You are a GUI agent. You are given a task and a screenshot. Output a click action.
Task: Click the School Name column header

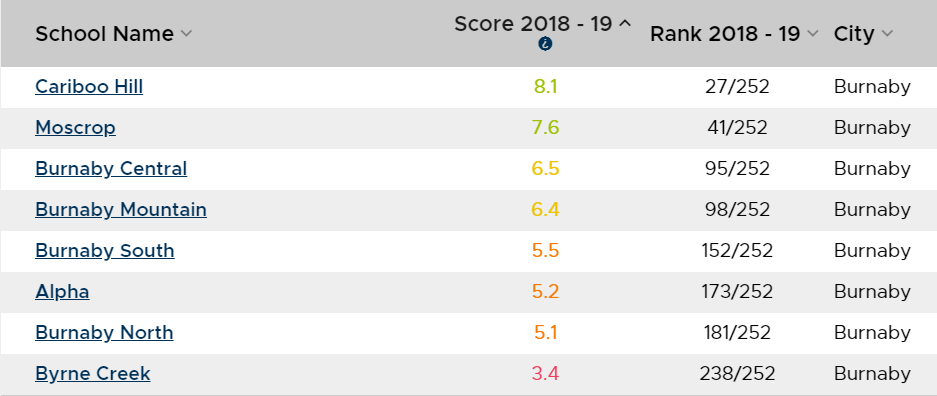click(105, 34)
